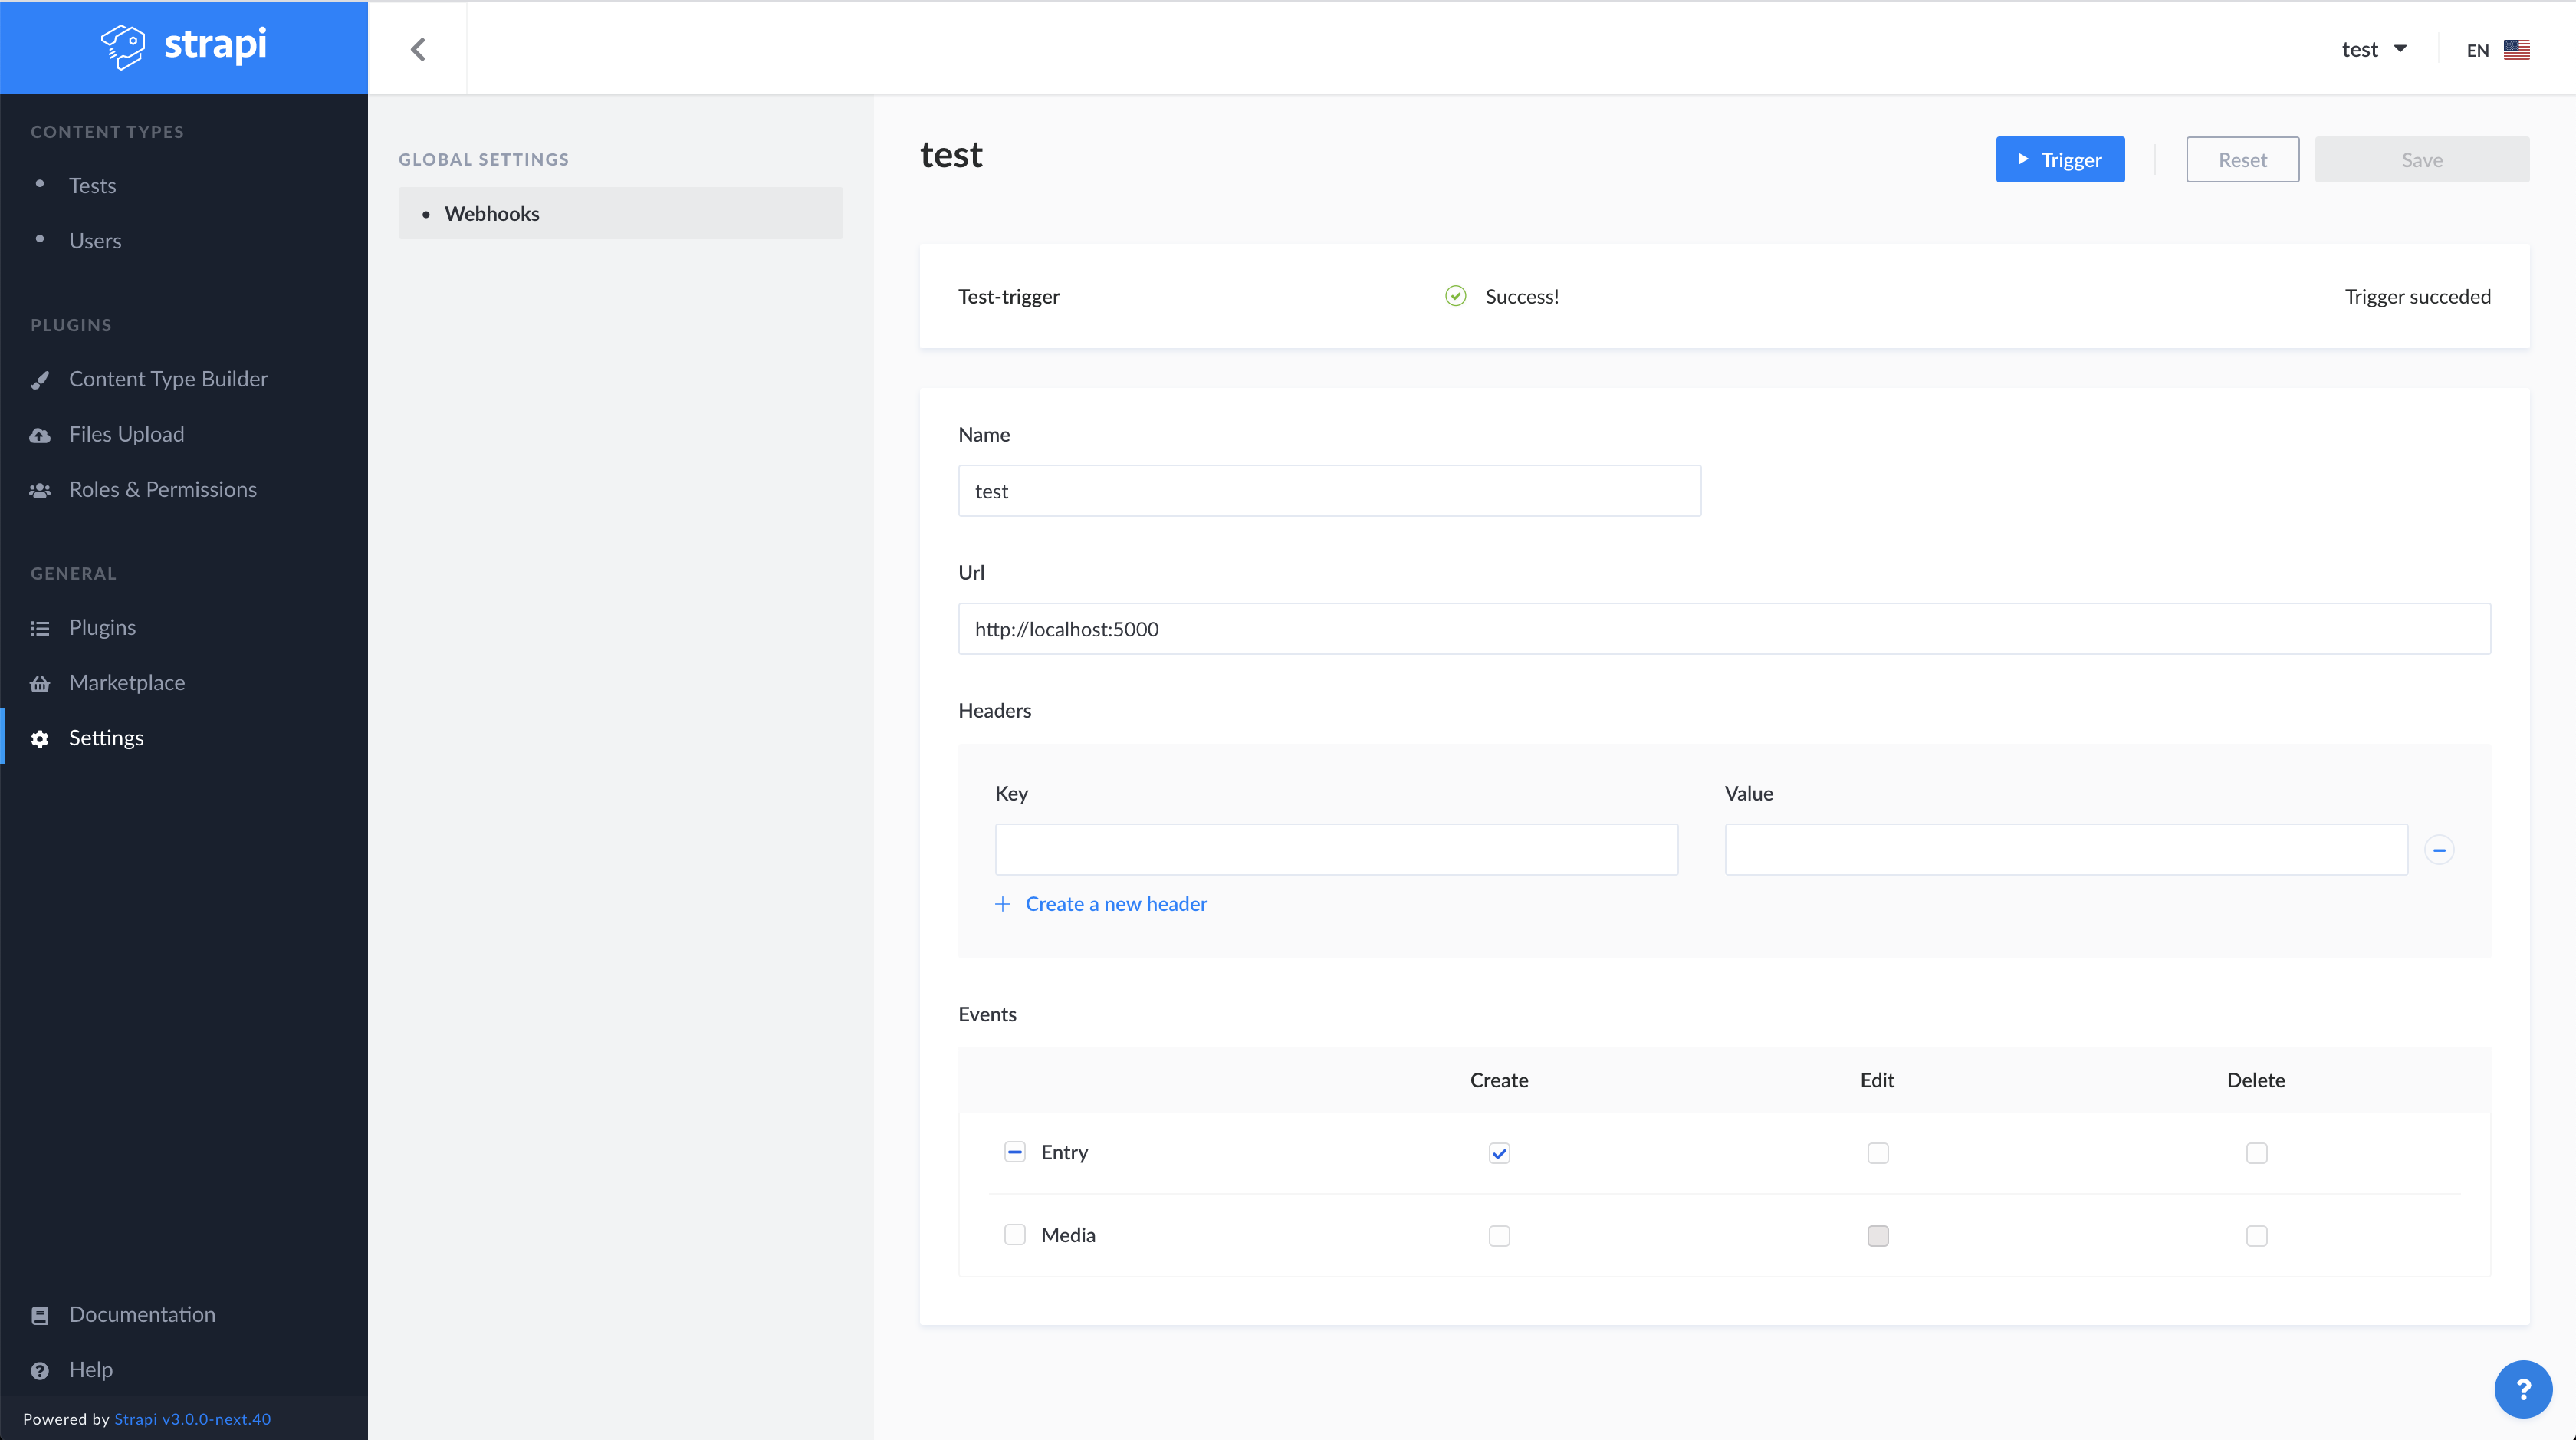Open Documentation from sidebar
Screen dimensions: 2576x1440
point(142,1314)
